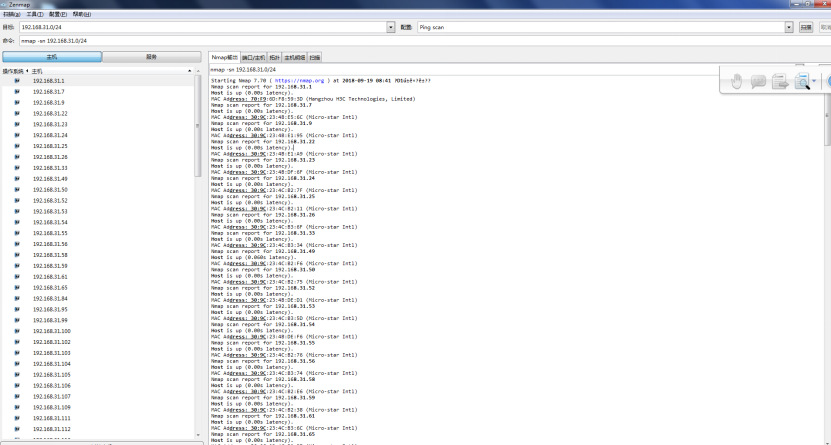Open the Ping scan profile dropdown arrow
This screenshot has width=831, height=445.
tap(789, 27)
